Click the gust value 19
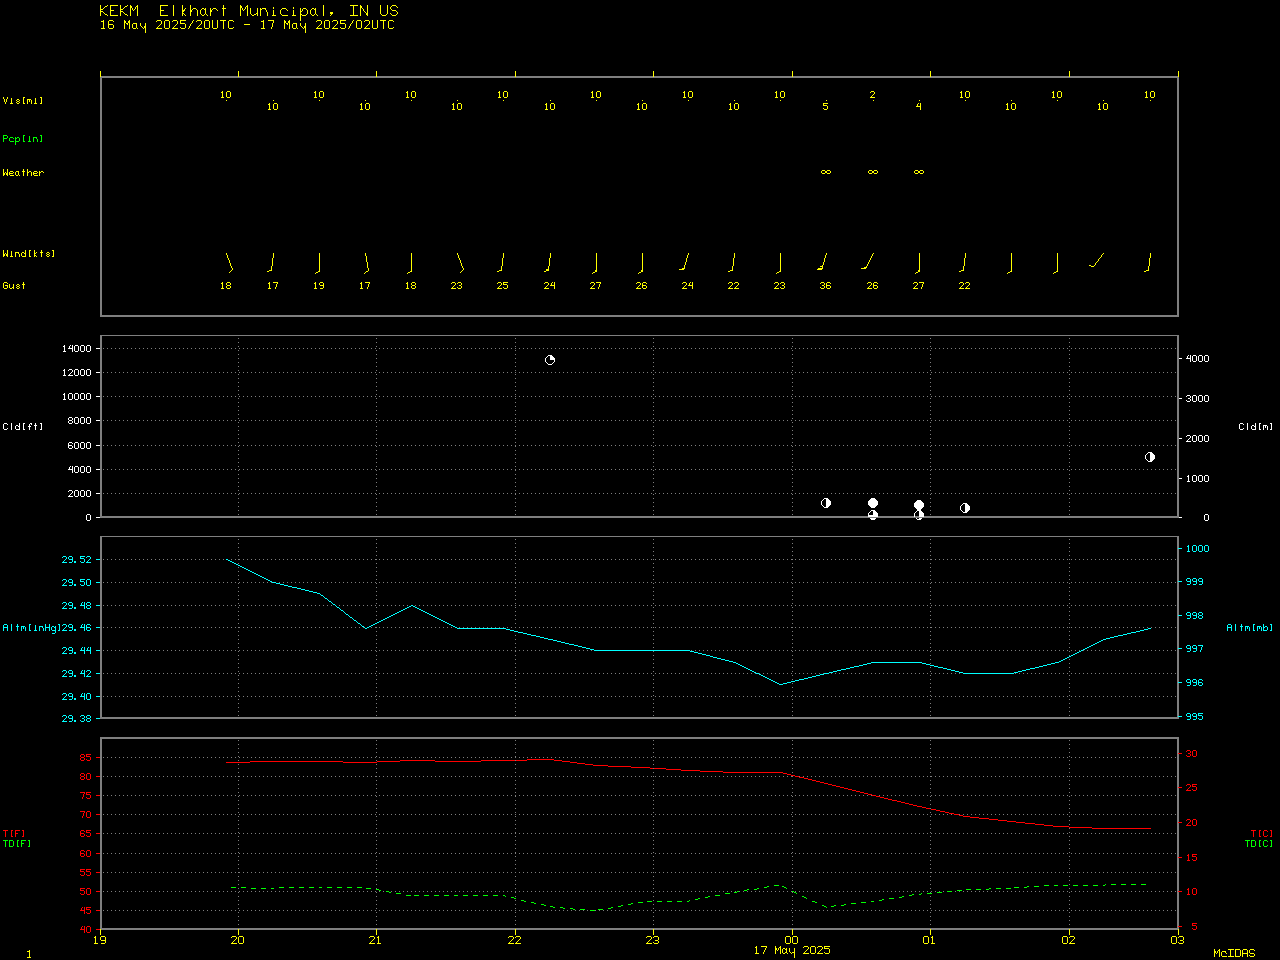The width and height of the screenshot is (1280, 960). [318, 286]
